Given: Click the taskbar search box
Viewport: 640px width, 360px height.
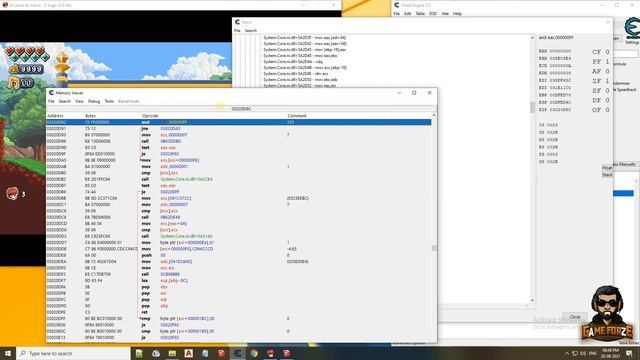Looking at the screenshot, I should click(x=73, y=353).
